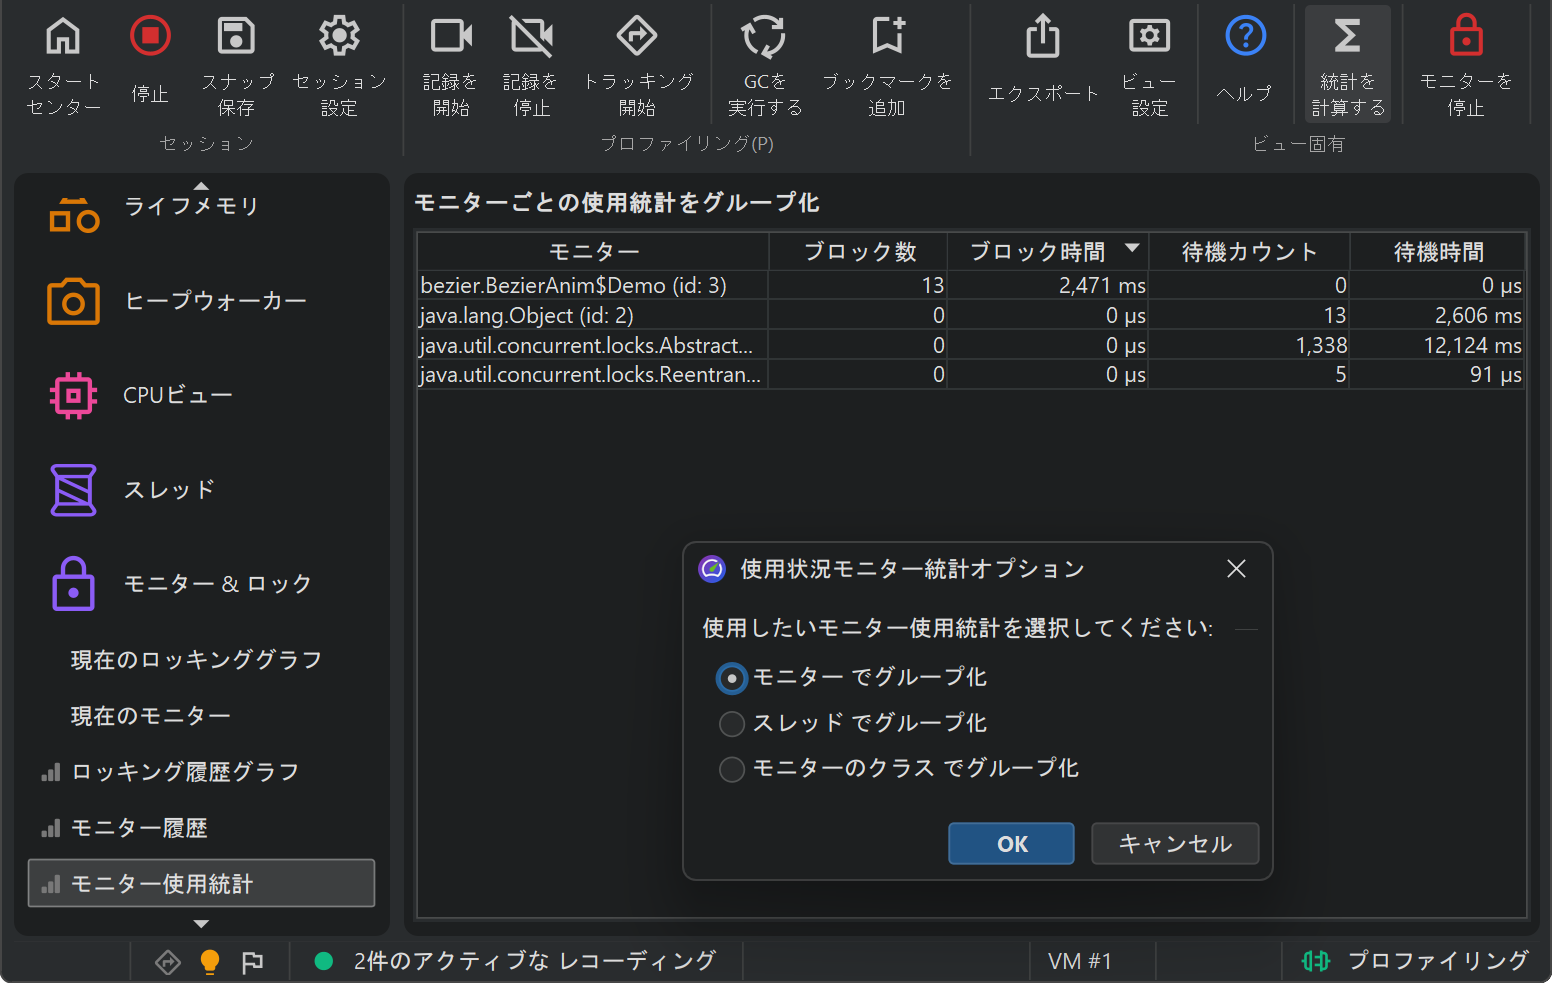Click the エクスポート export icon

coord(1042,38)
